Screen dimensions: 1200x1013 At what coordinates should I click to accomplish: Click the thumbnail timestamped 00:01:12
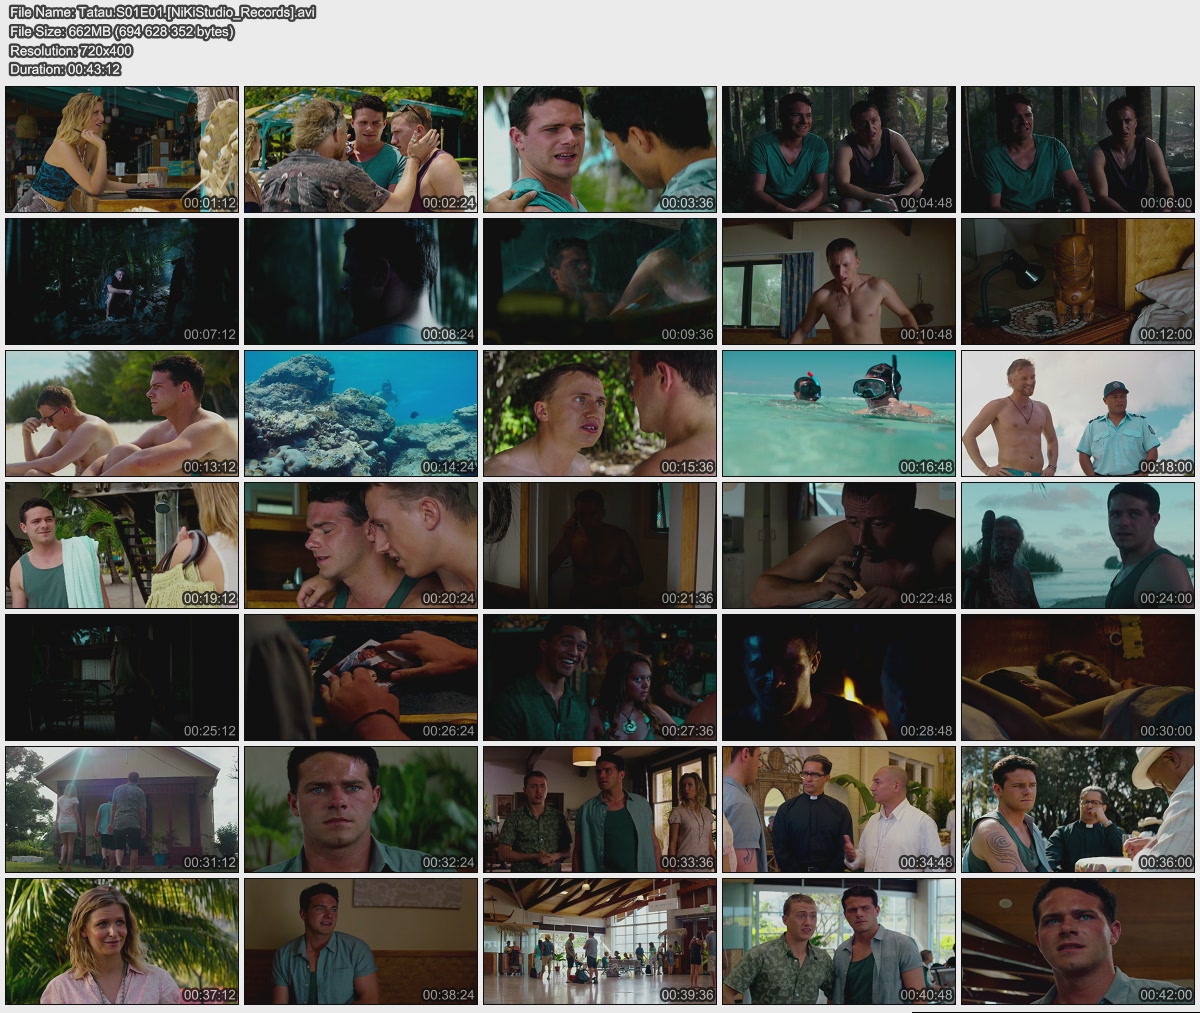click(122, 149)
